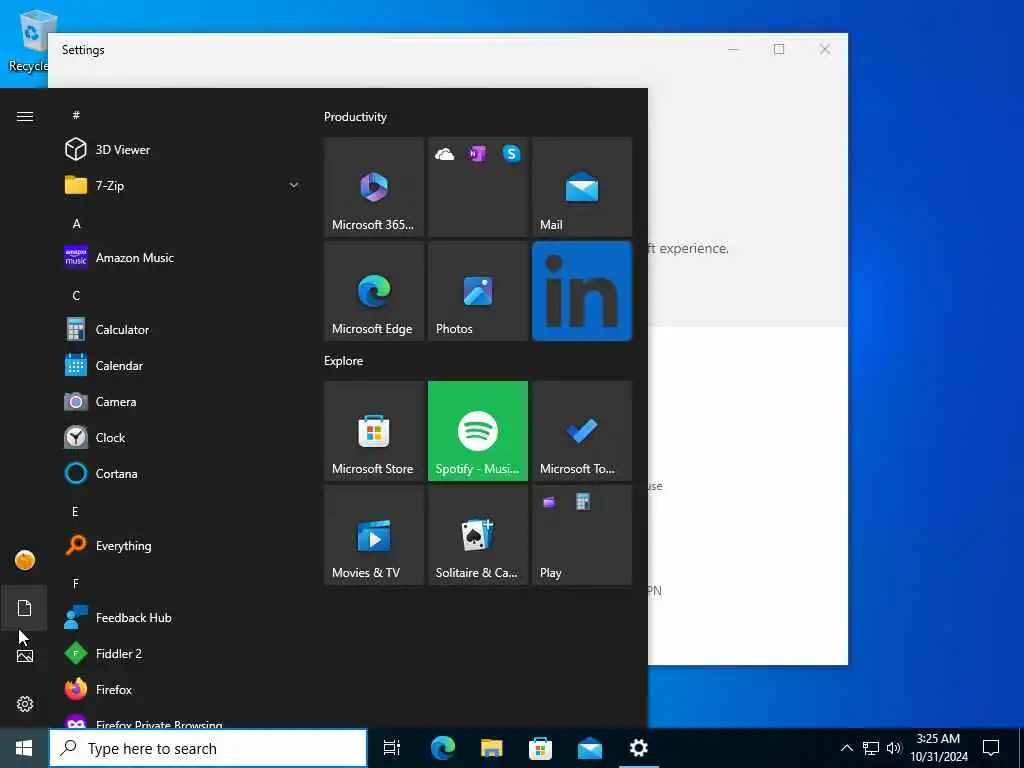1024x768 pixels.
Task: Jump to letter index via # header
Action: click(76, 115)
